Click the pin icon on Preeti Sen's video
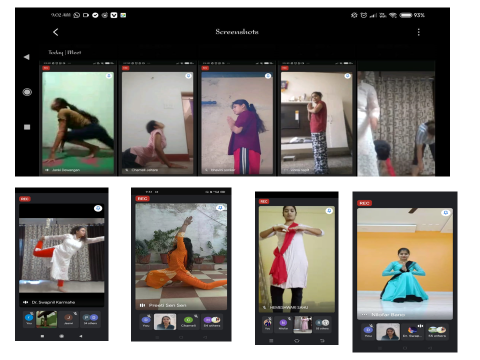 [220, 208]
